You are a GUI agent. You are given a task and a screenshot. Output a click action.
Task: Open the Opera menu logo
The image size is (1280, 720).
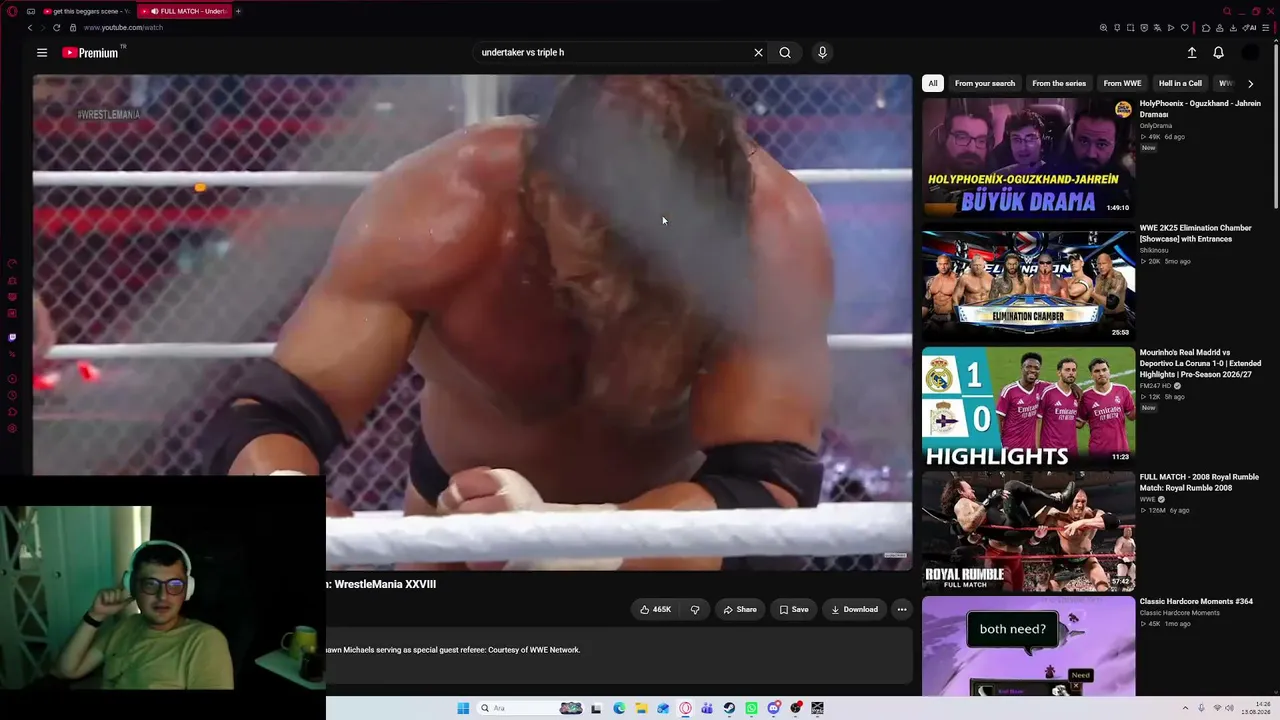[x=12, y=11]
